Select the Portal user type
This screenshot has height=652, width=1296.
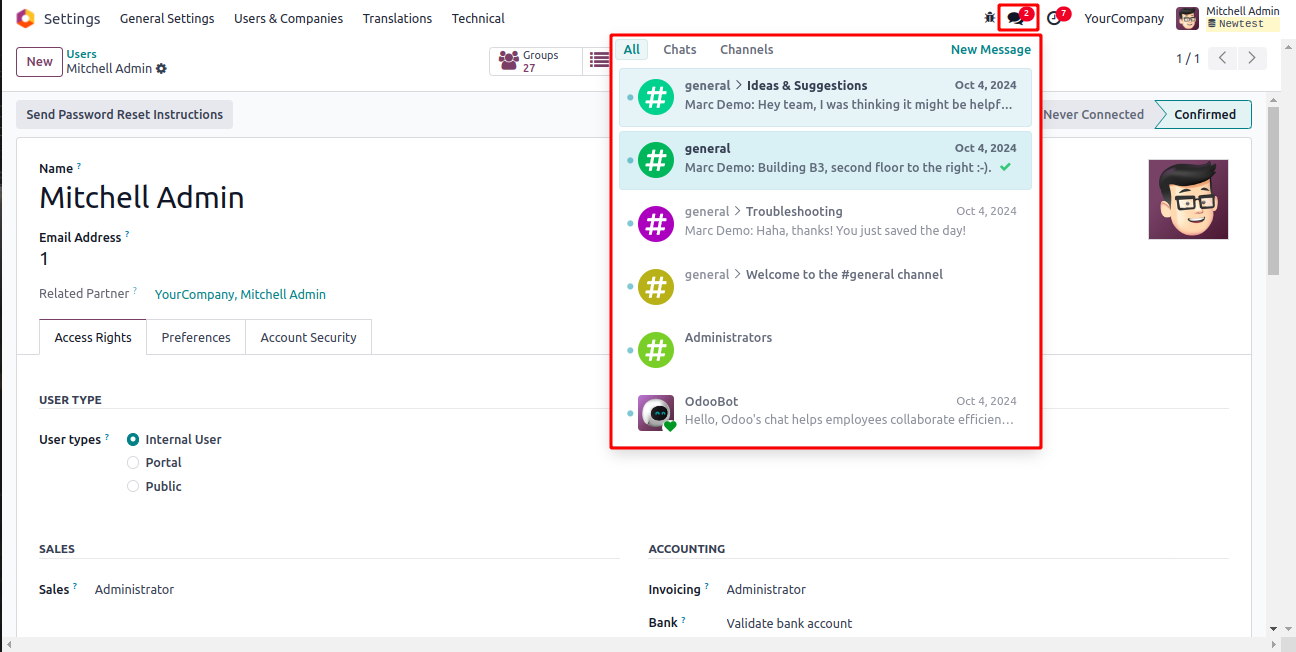tap(133, 463)
